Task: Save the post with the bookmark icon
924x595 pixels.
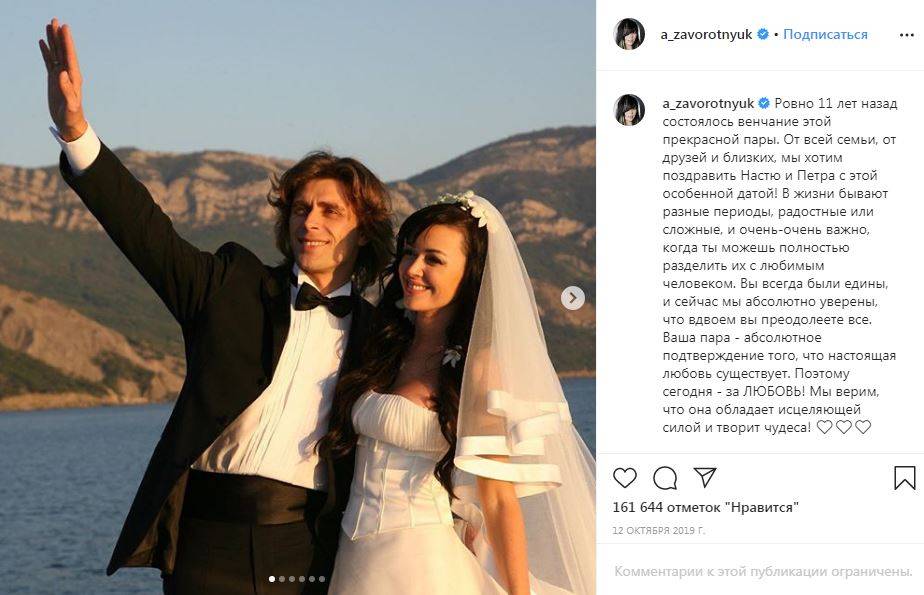Action: tap(904, 478)
